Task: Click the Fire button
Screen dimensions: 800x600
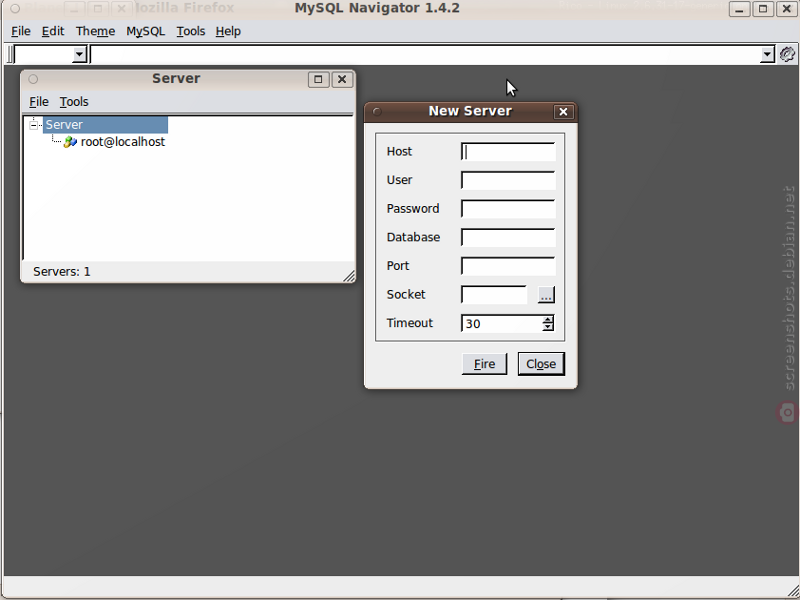Action: click(484, 364)
